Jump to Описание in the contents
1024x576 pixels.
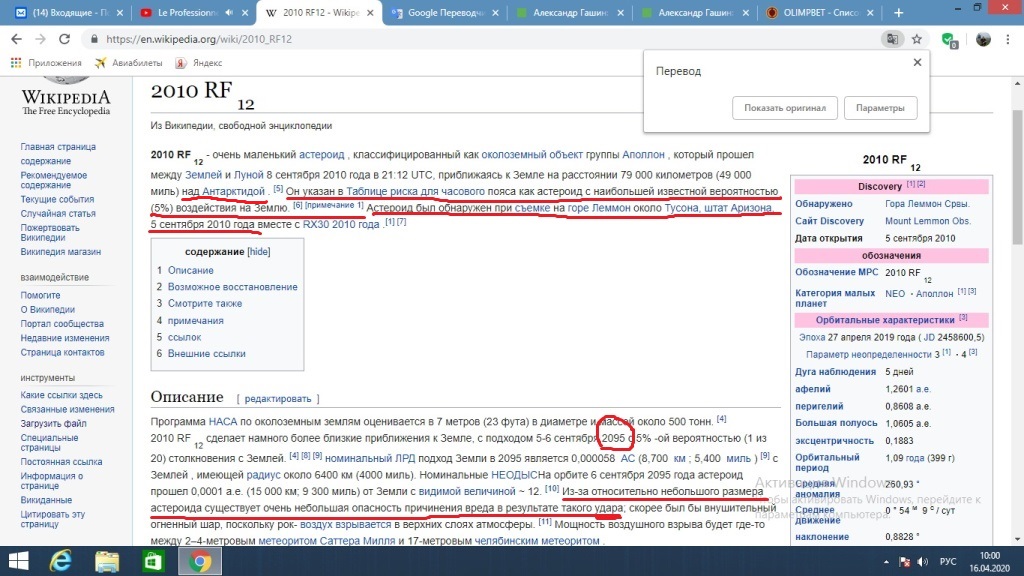191,270
